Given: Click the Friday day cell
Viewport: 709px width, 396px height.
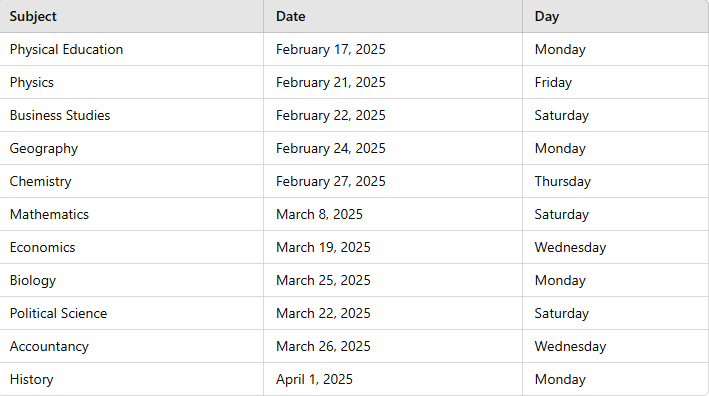Looking at the screenshot, I should coord(616,82).
